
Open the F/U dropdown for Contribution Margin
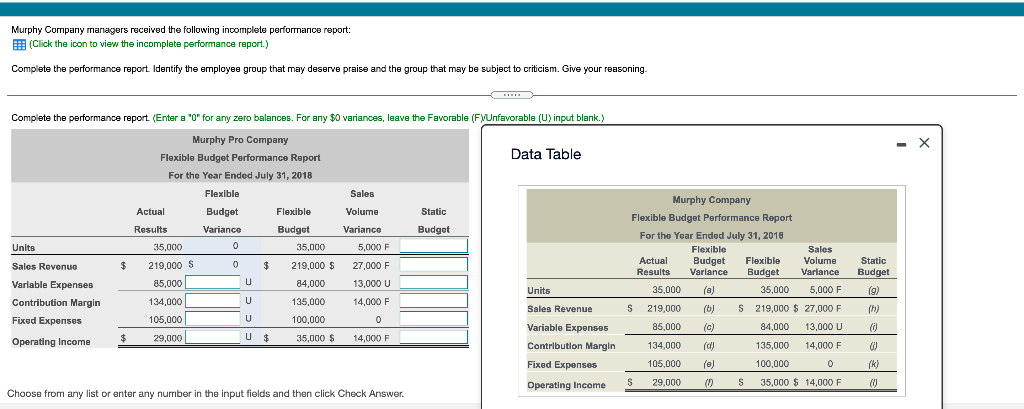[x=250, y=301]
